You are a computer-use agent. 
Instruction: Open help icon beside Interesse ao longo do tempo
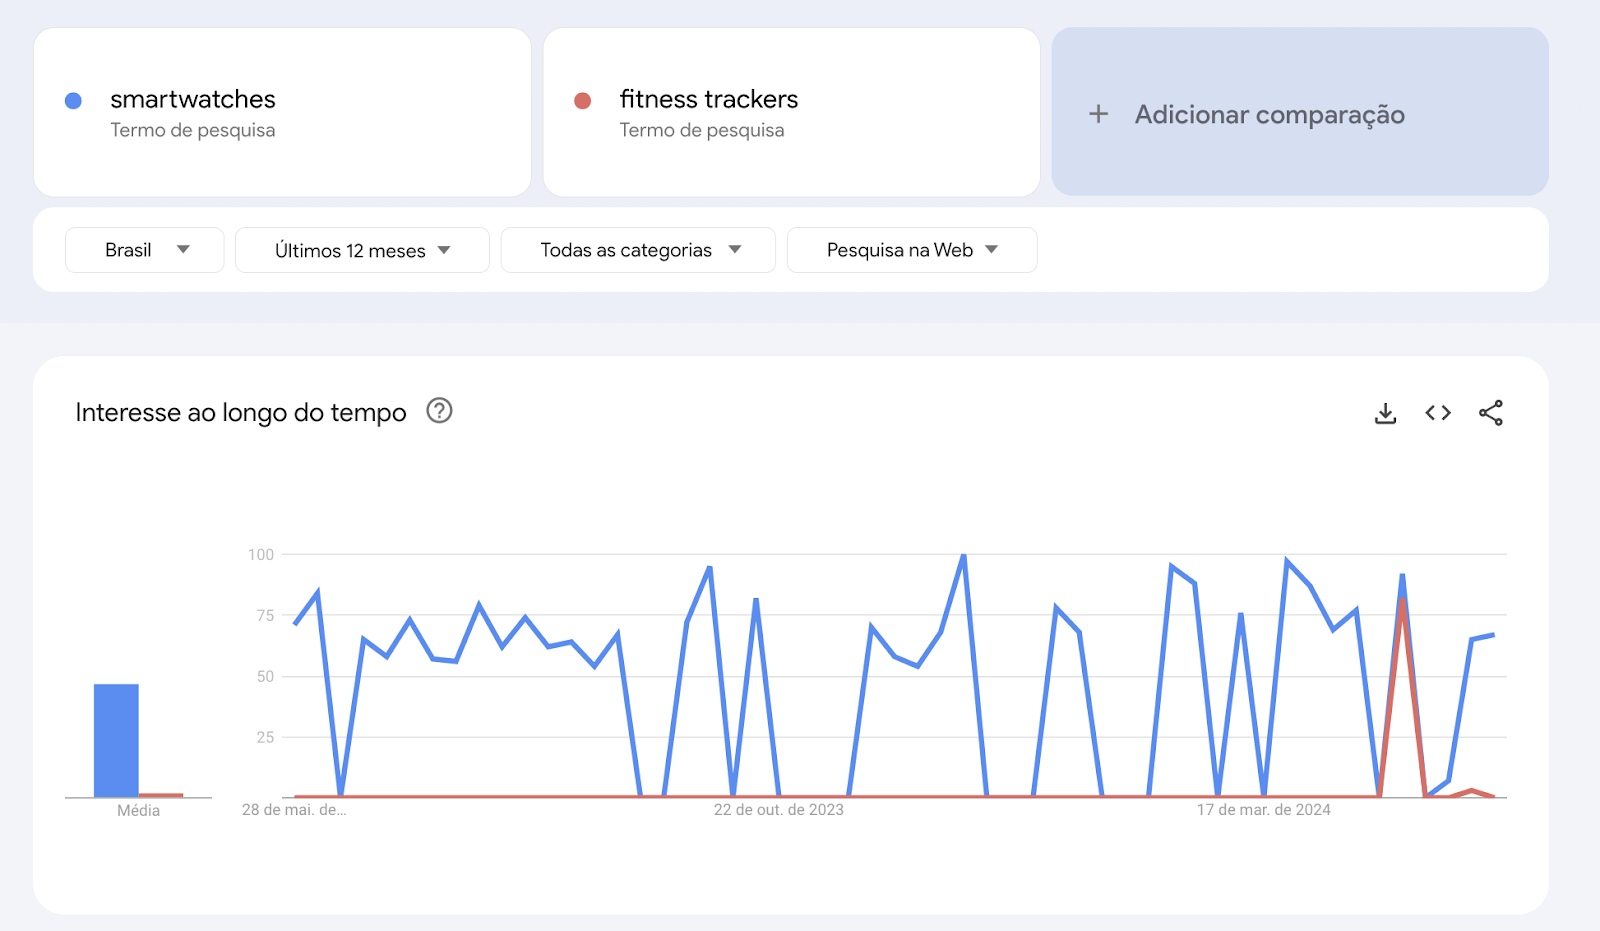pyautogui.click(x=439, y=411)
